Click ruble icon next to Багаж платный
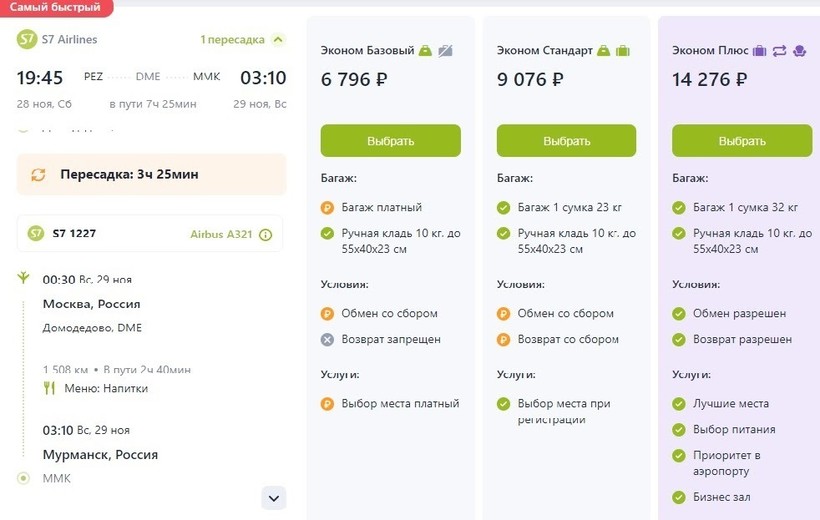 pyautogui.click(x=327, y=208)
